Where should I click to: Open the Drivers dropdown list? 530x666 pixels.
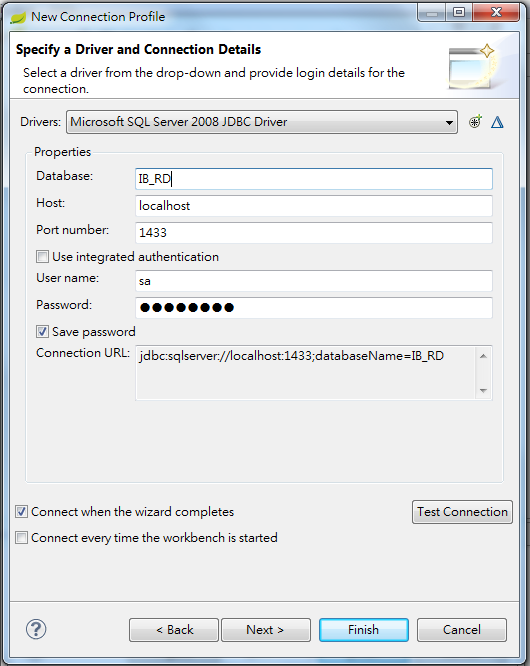tap(262, 122)
